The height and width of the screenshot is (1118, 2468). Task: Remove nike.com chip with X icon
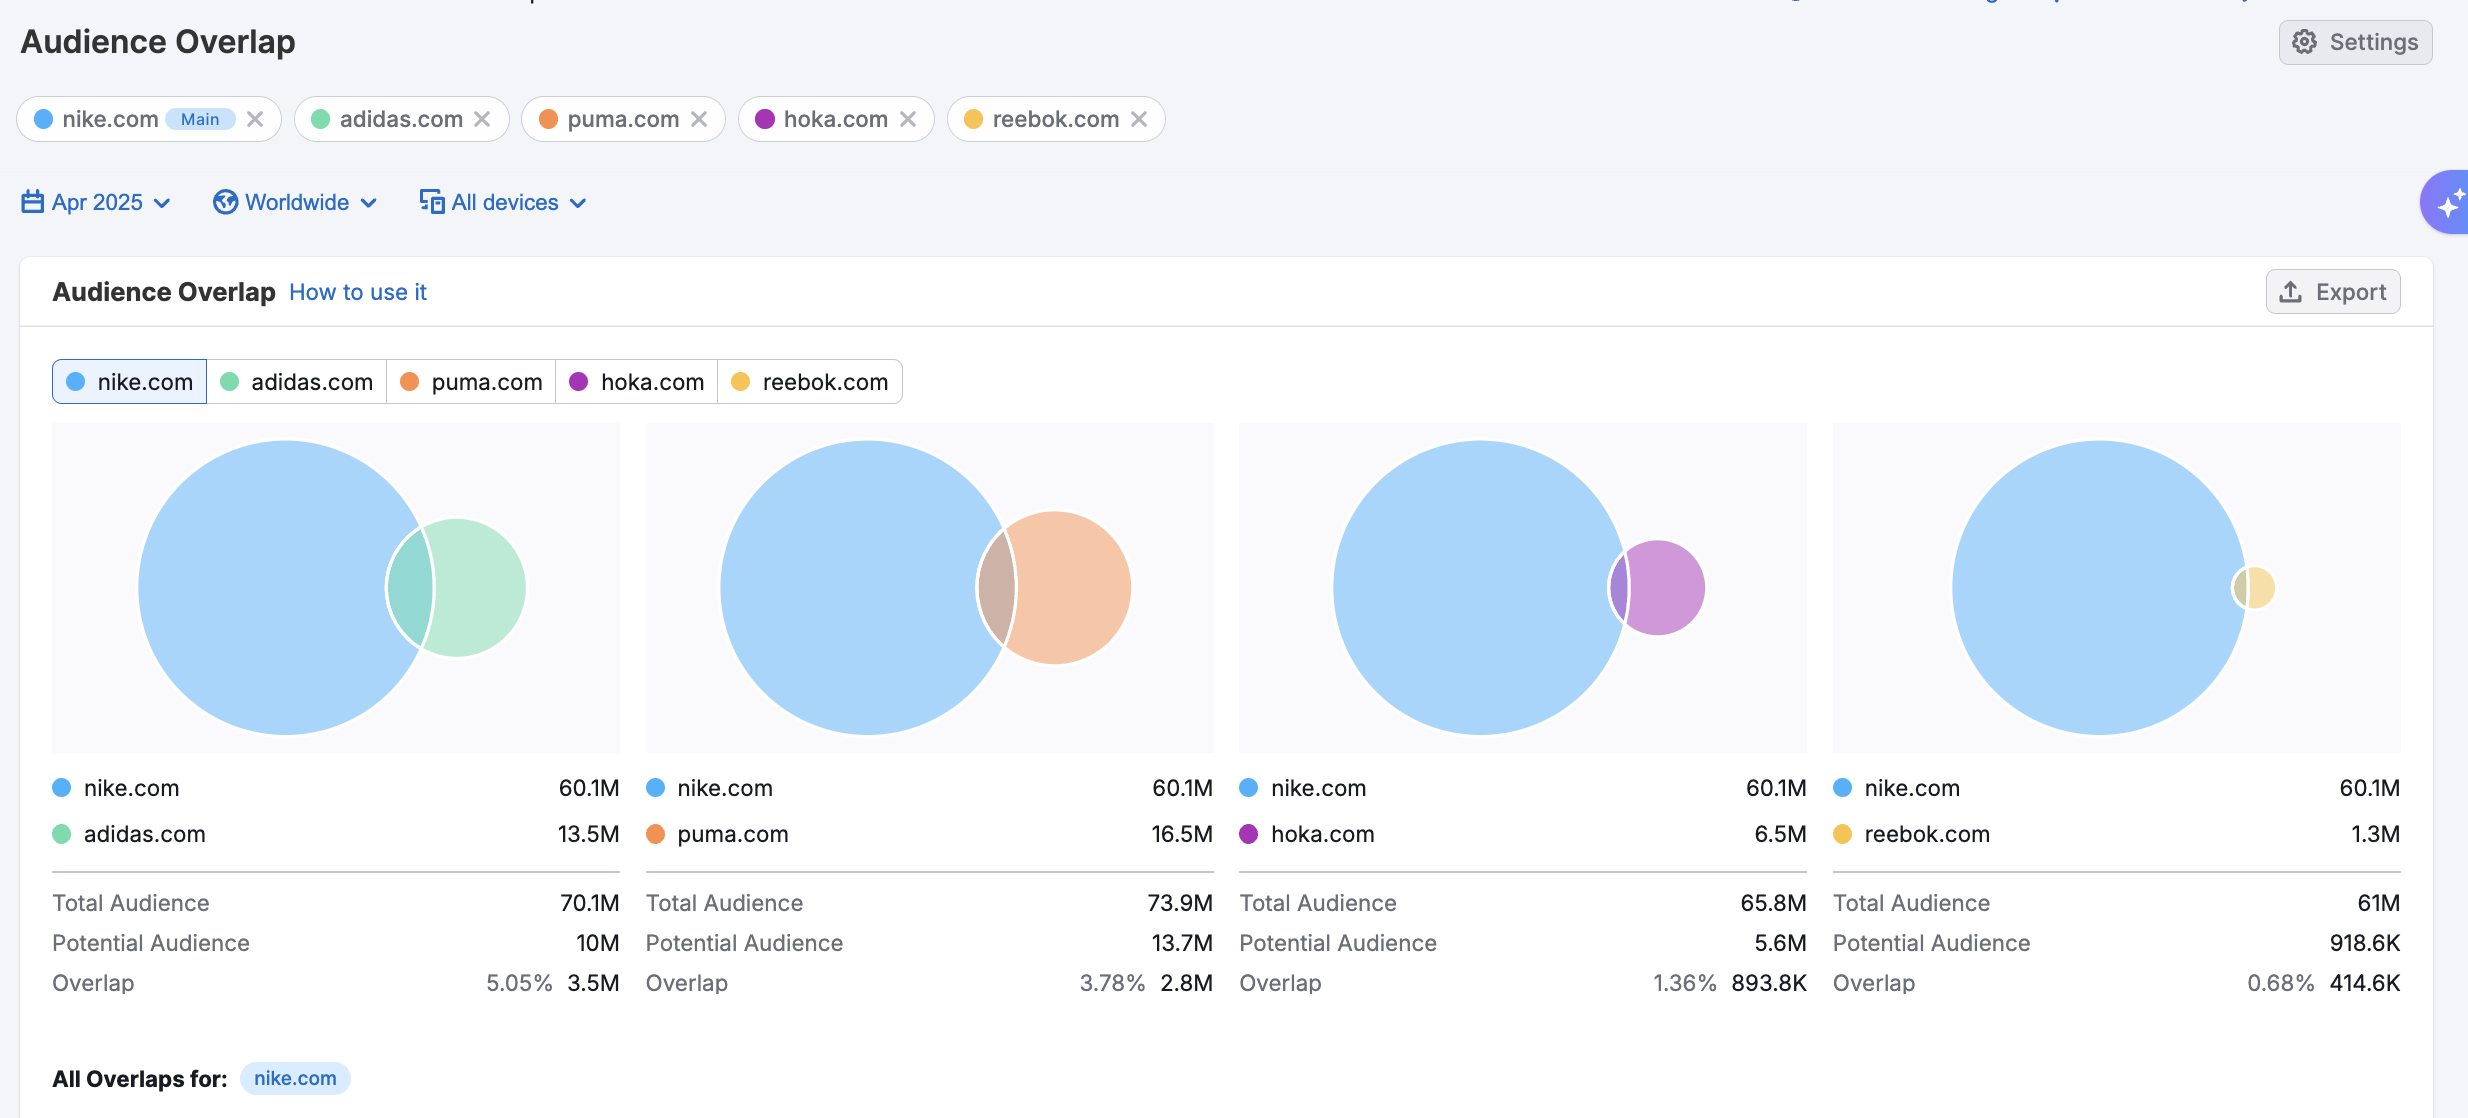pyautogui.click(x=255, y=119)
